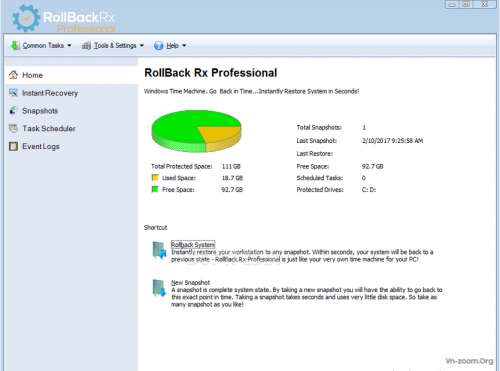Go to the Home section
This screenshot has height=371, width=500.
pos(71,75)
